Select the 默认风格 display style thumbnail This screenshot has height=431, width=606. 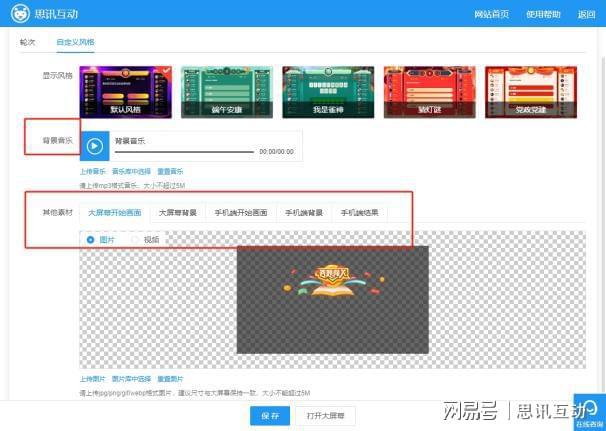click(125, 92)
